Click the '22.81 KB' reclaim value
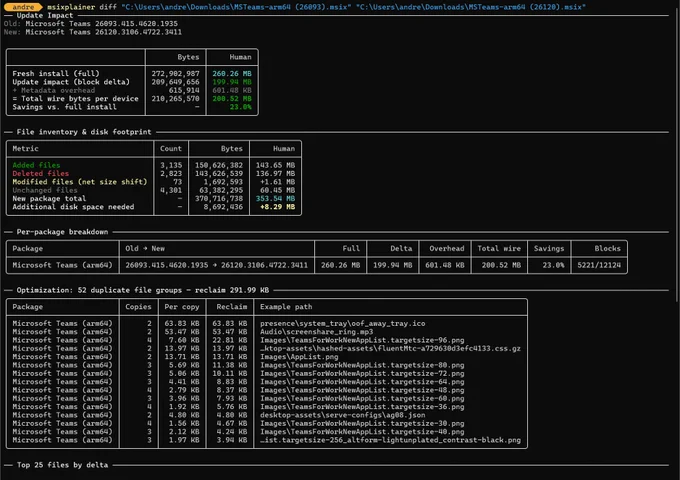Image resolution: width=680 pixels, height=480 pixels. (x=229, y=340)
